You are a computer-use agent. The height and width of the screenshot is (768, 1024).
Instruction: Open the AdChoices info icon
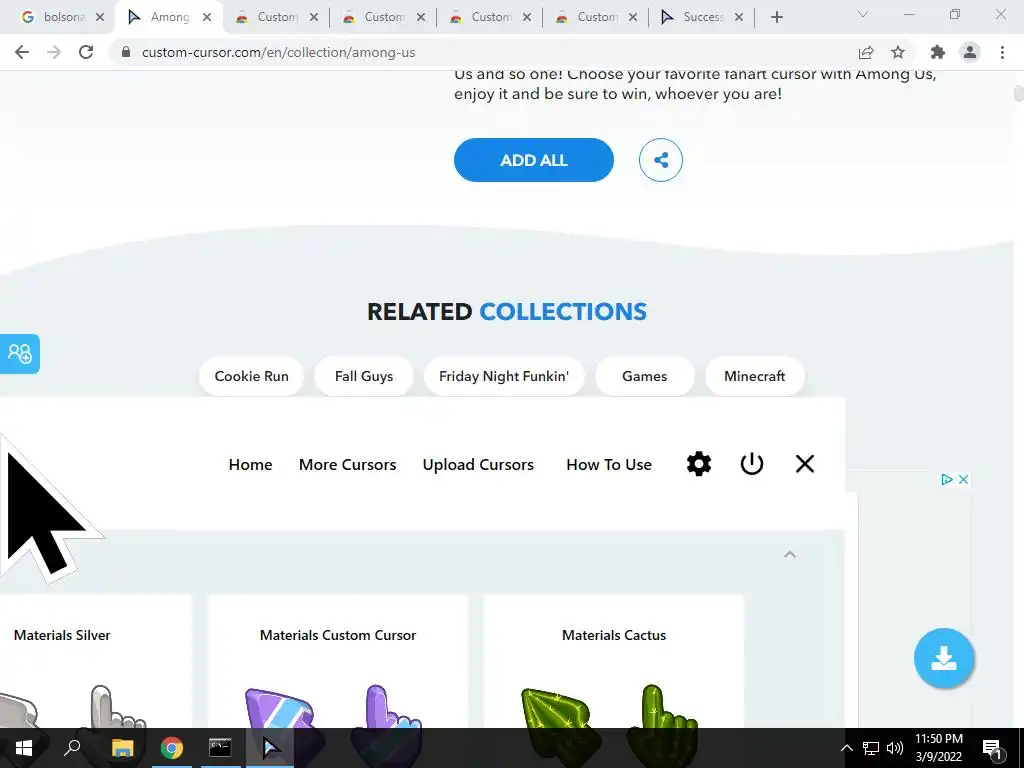click(x=946, y=479)
